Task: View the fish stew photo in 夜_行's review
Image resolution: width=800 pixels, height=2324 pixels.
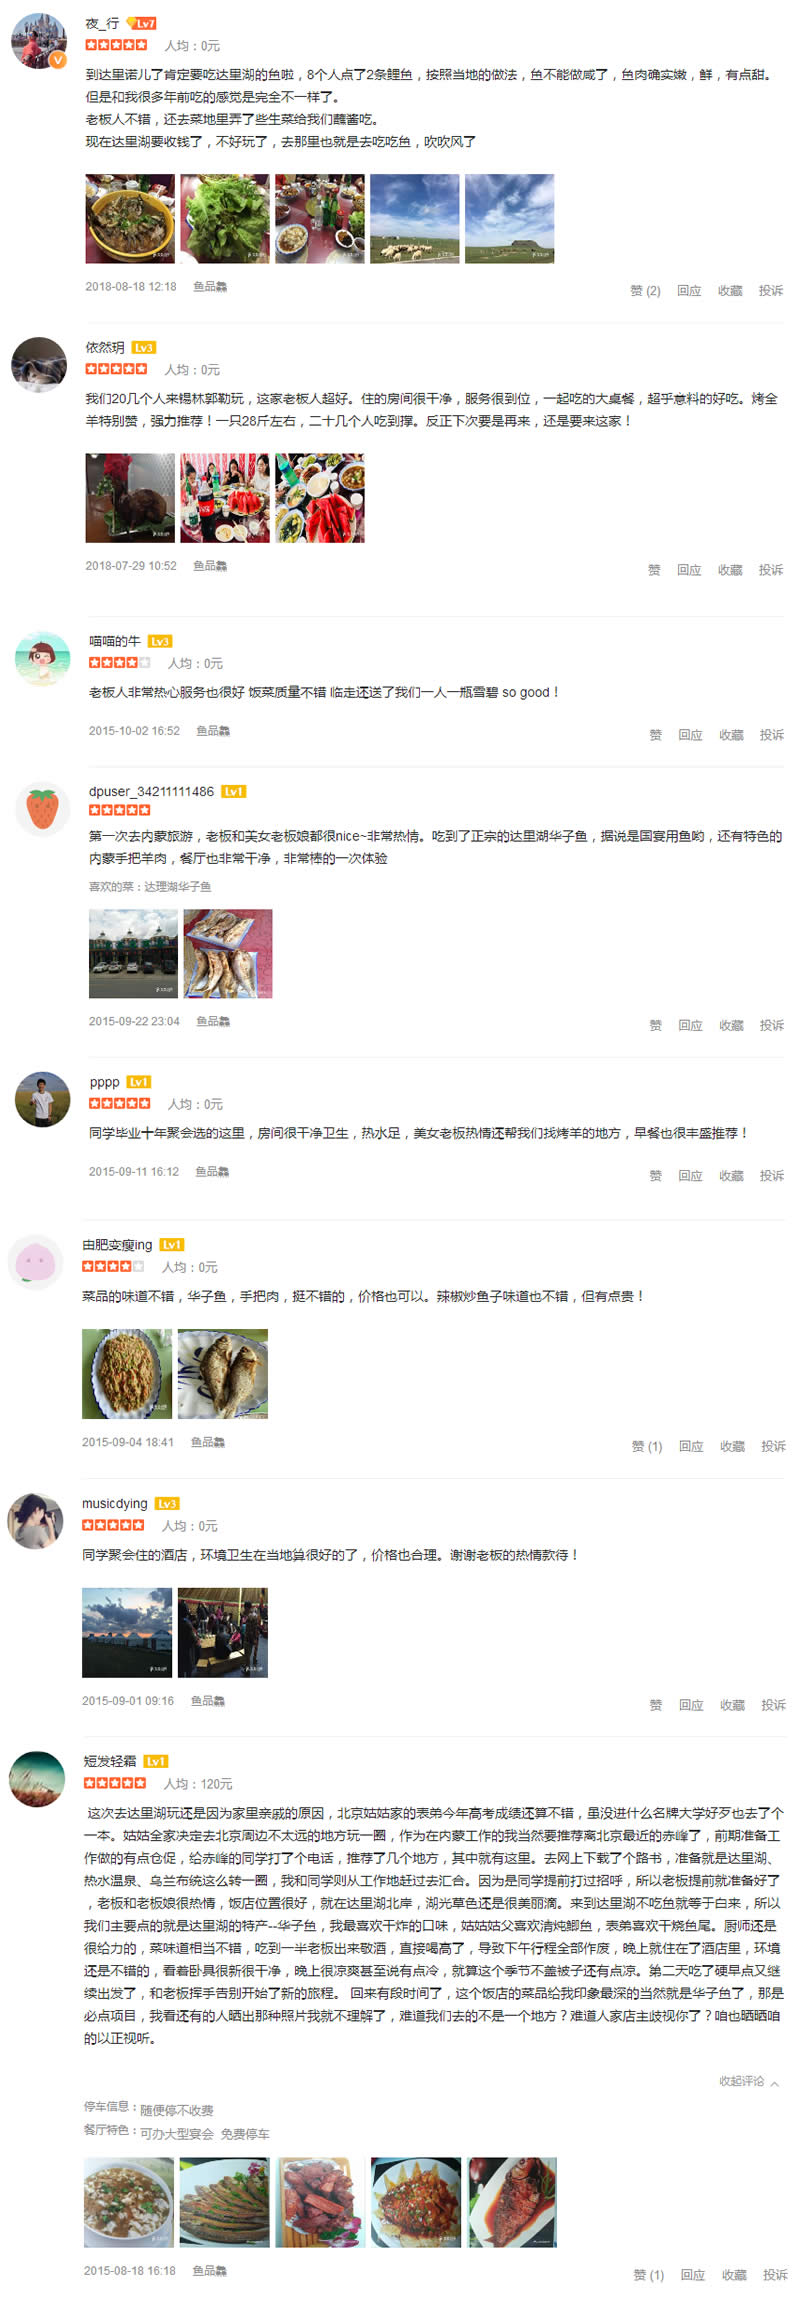Action: (x=130, y=219)
